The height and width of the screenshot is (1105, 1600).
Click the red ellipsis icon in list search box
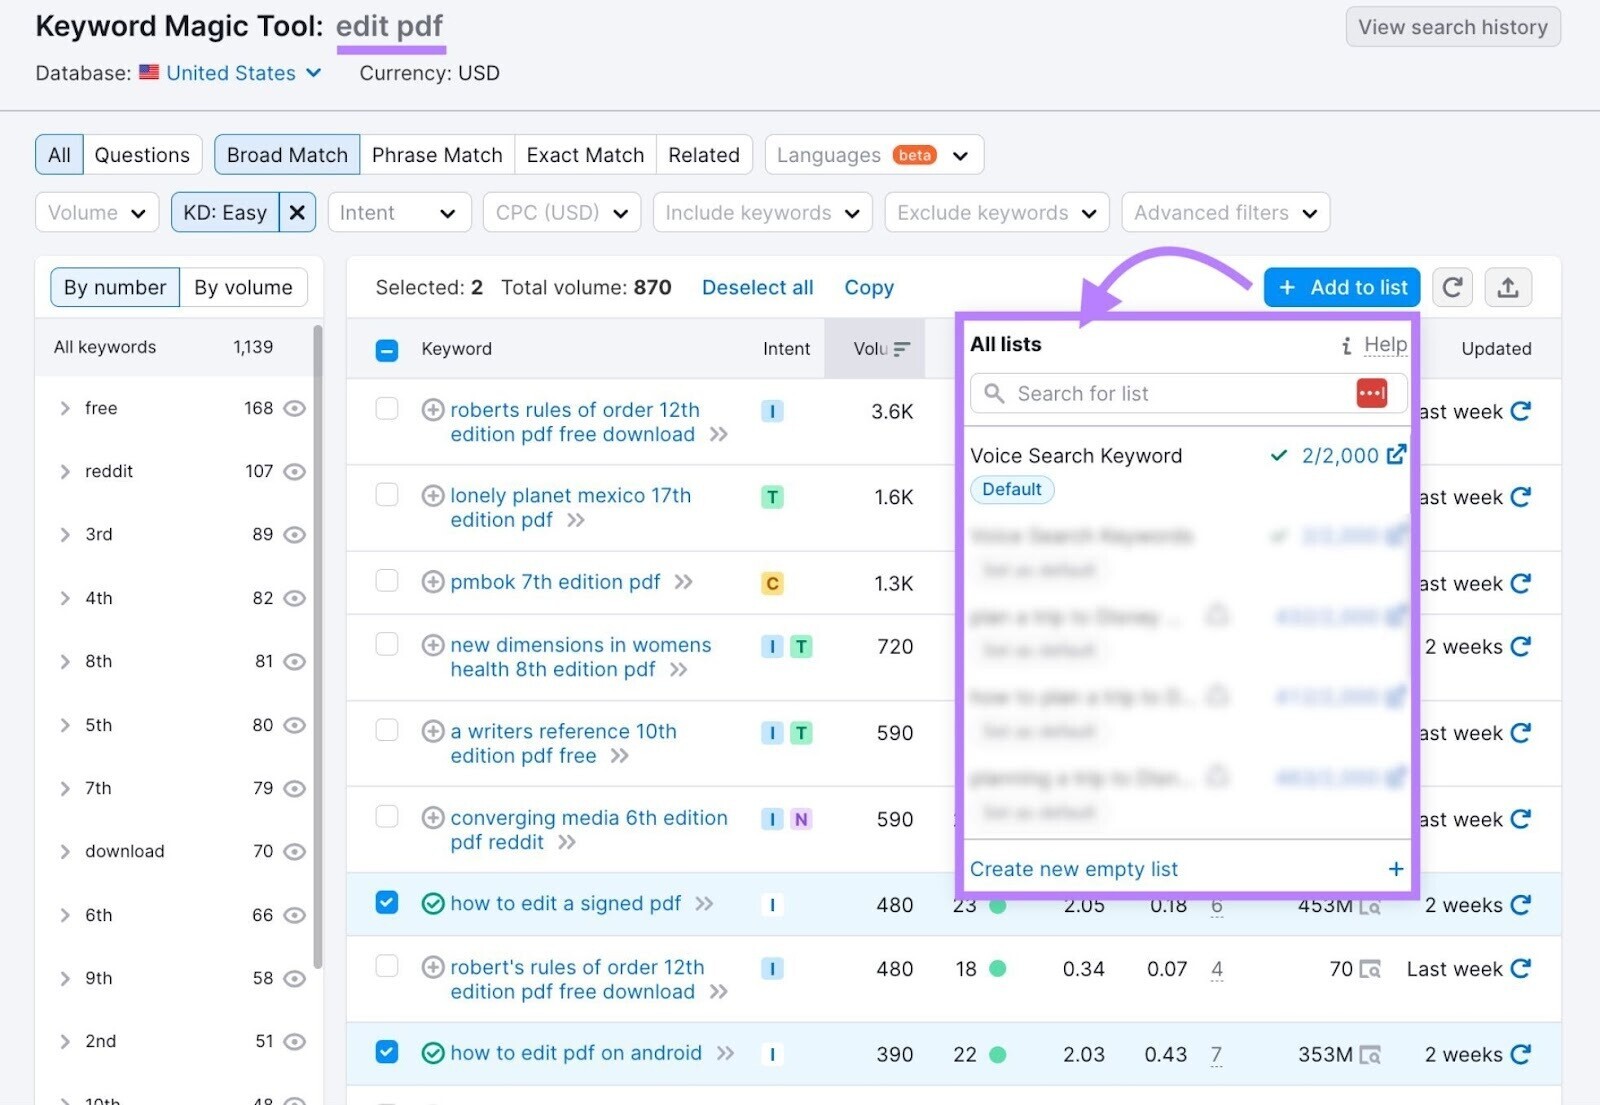[1371, 393]
